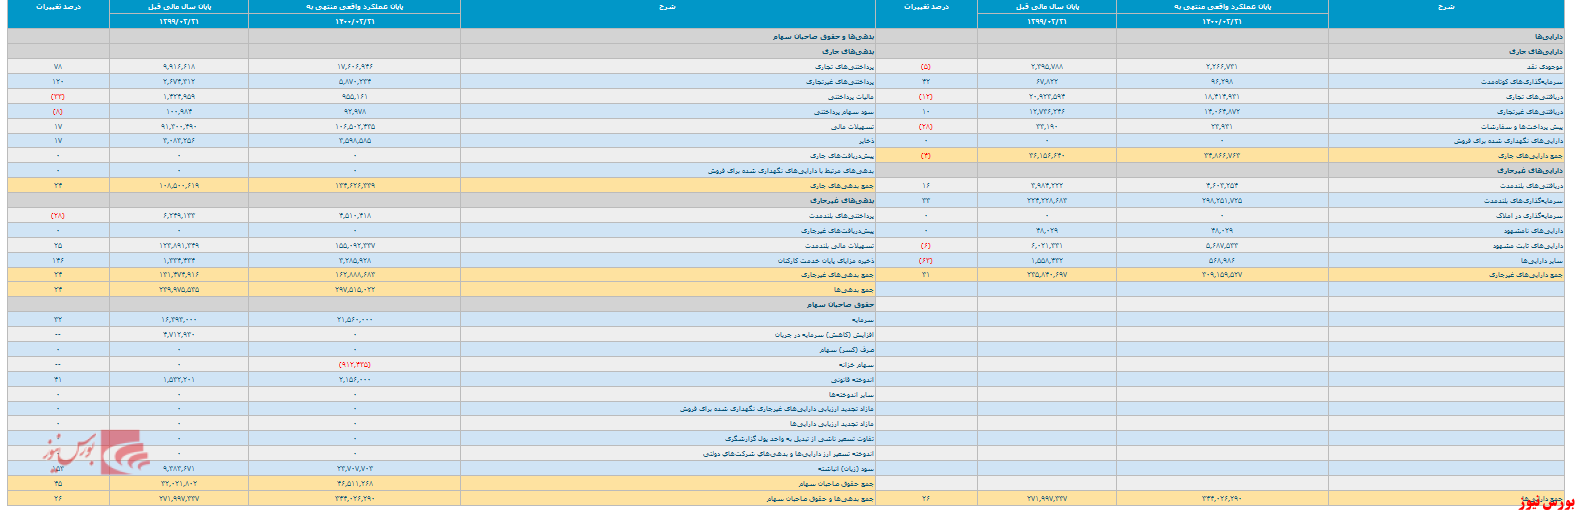Select the 'سرمایه‌گذاری‌های کوتاه‌مدت' row label
Viewport: 1578px width, 514px height.
click(1522, 81)
